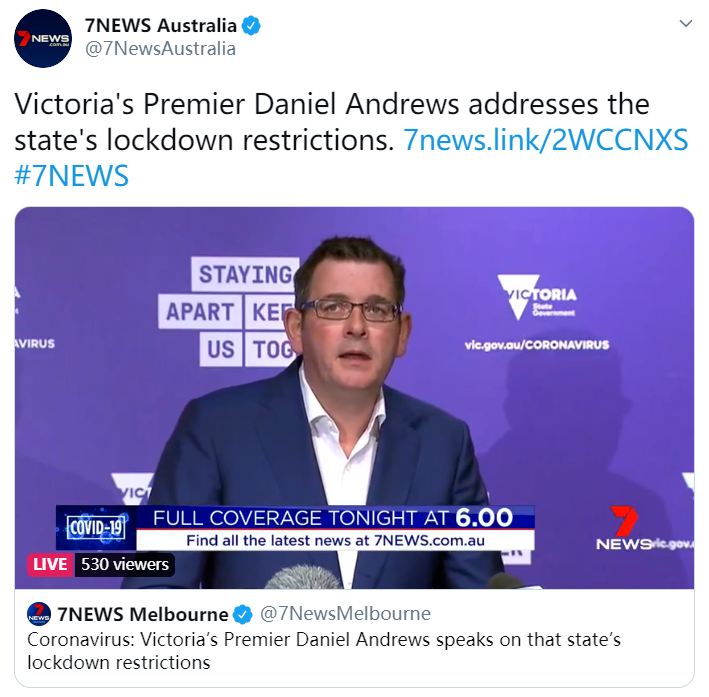This screenshot has width=709, height=697.
Task: Click the 'Full coverage tonight at 6.00' banner
Action: pyautogui.click(x=335, y=527)
